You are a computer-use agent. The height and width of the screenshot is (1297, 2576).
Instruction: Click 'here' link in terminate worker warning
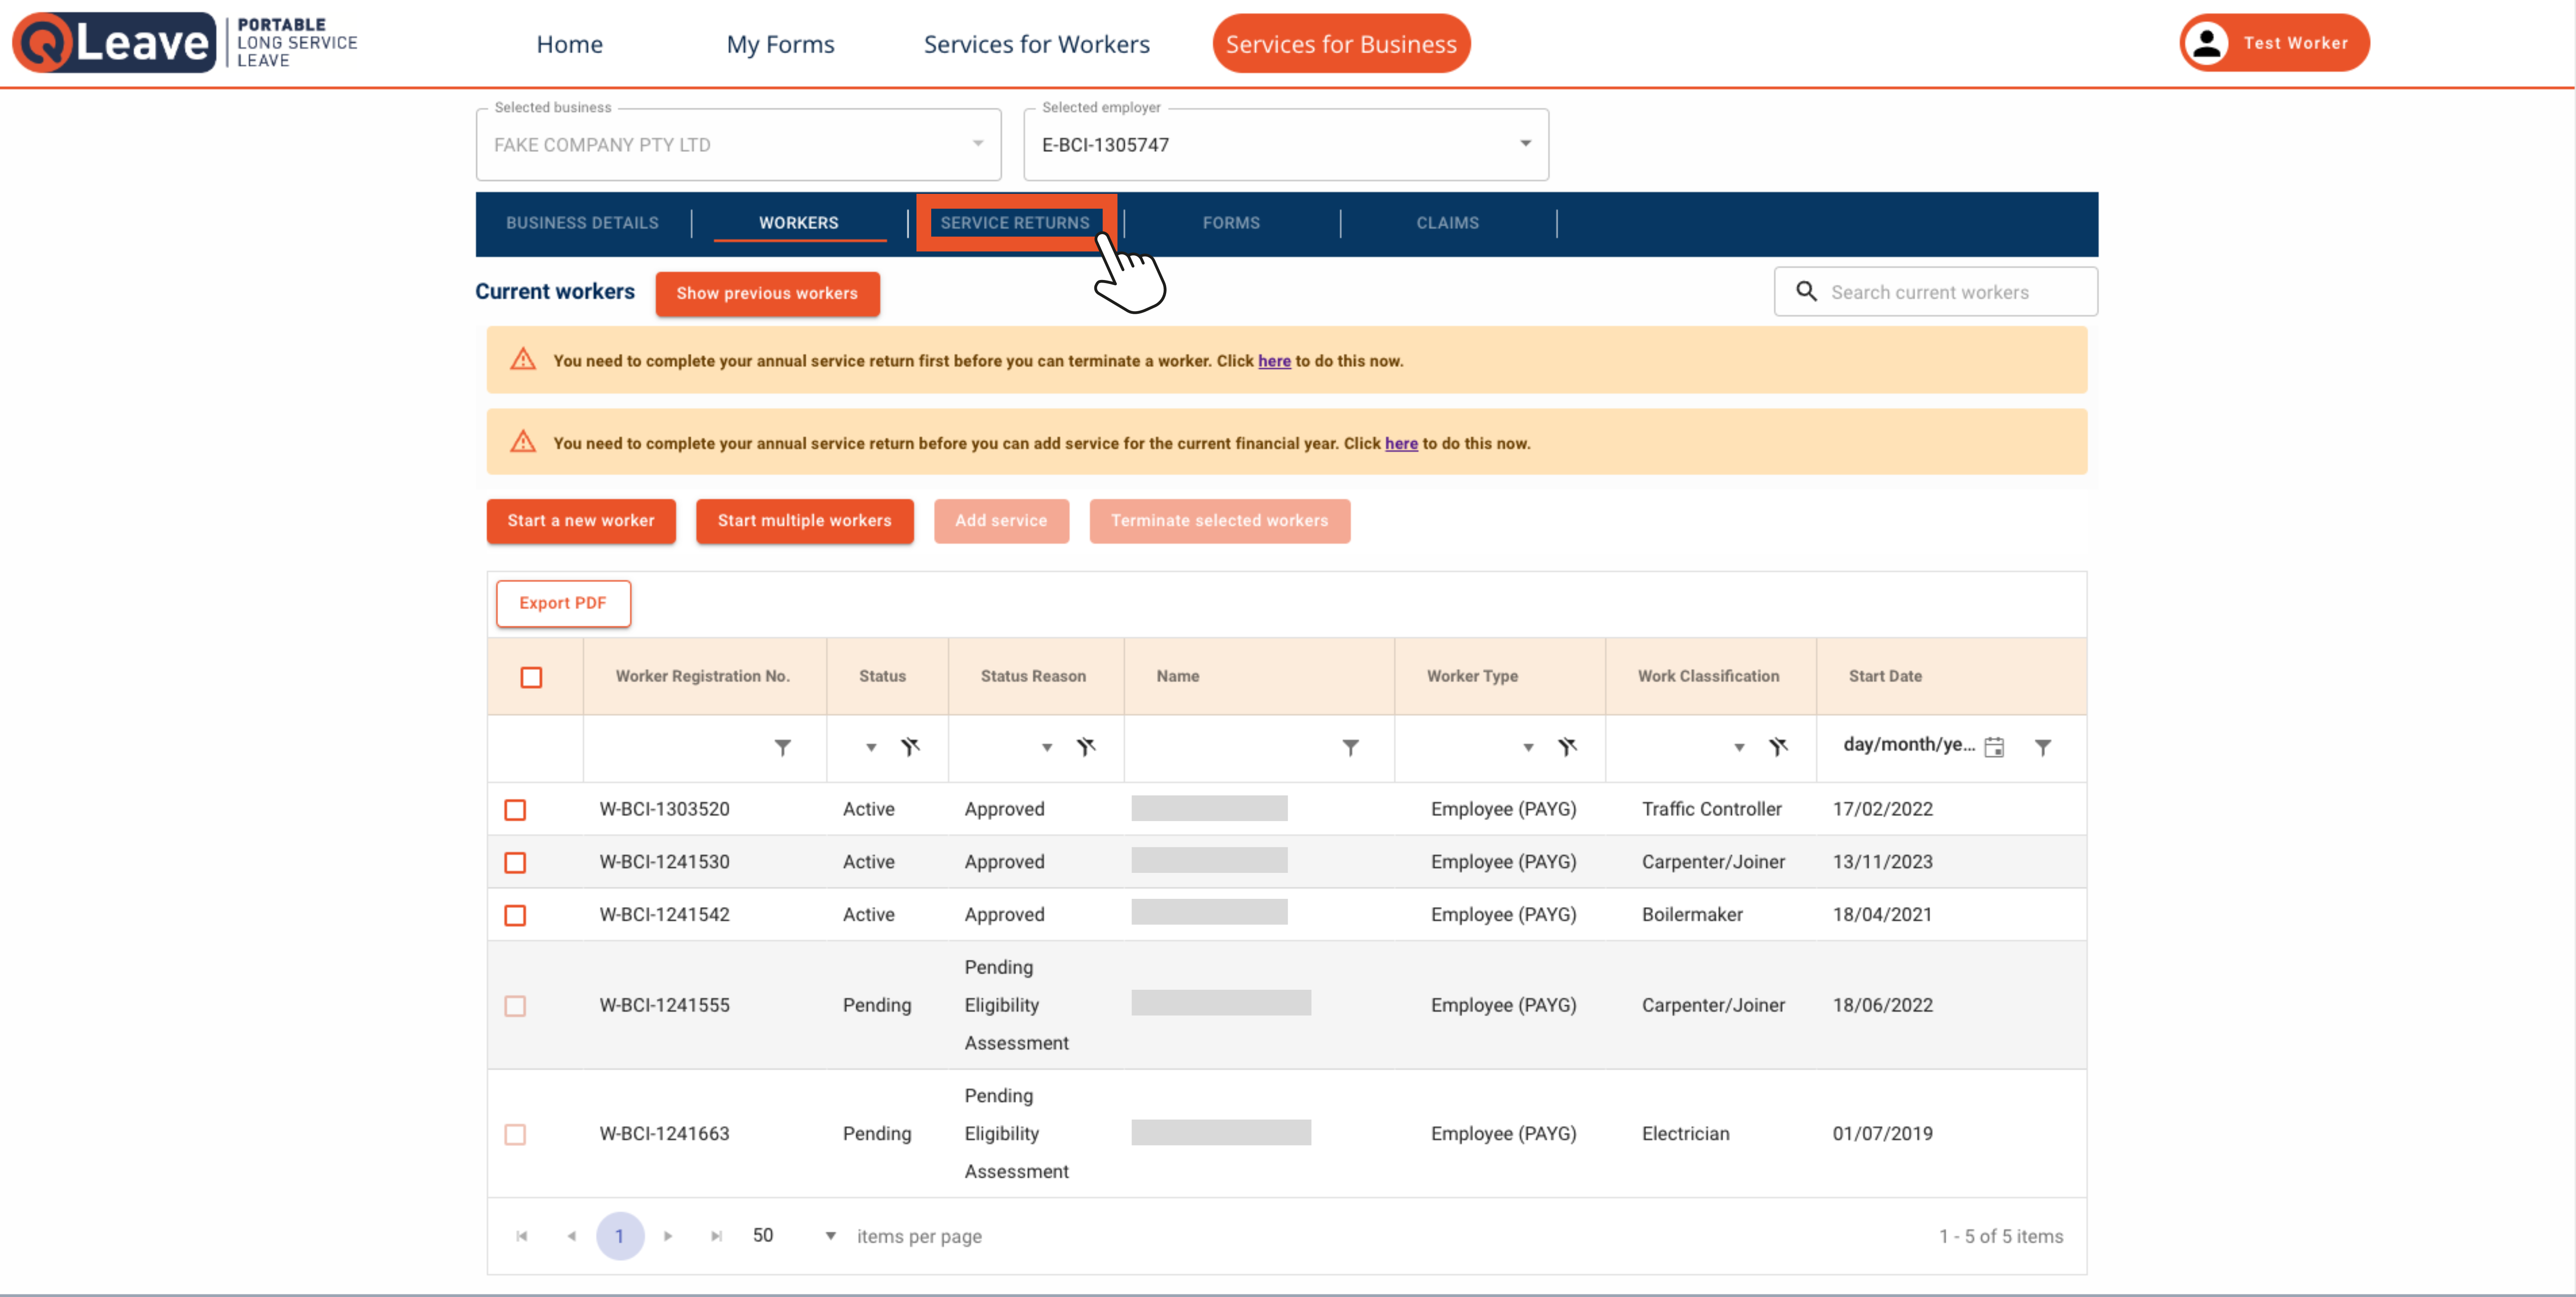coord(1274,361)
